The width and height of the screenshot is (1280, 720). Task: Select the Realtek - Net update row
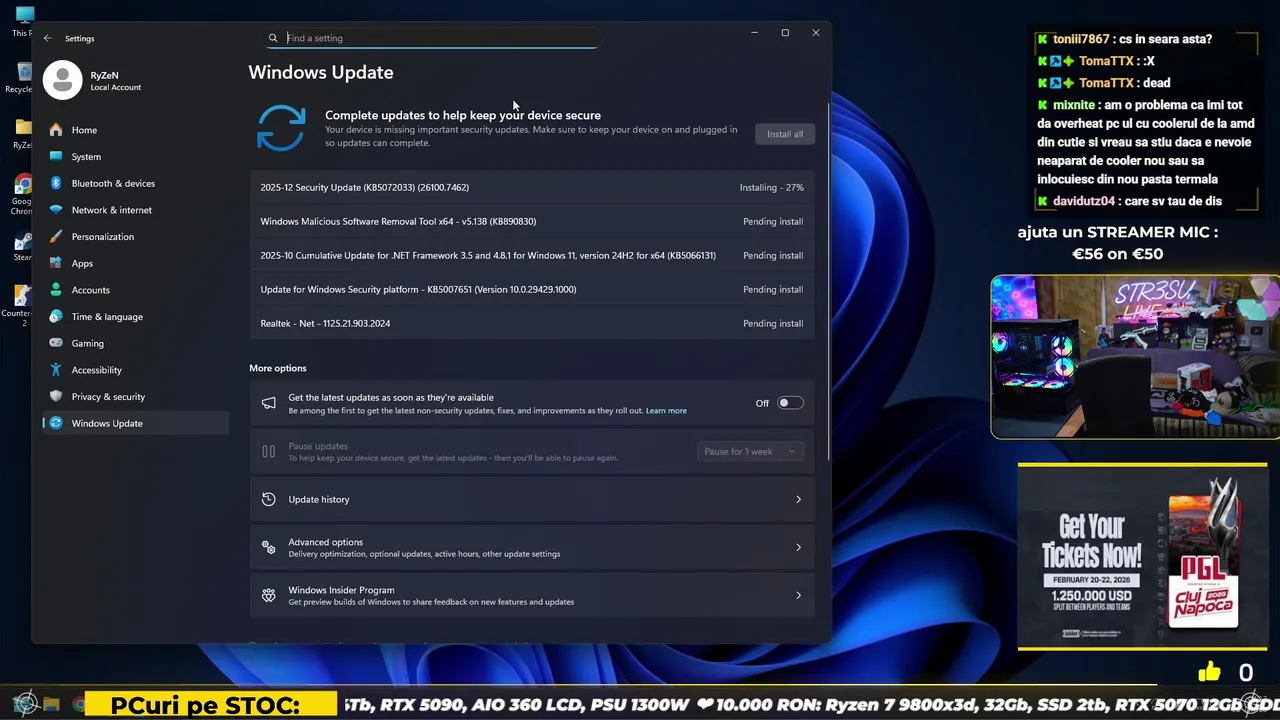532,323
